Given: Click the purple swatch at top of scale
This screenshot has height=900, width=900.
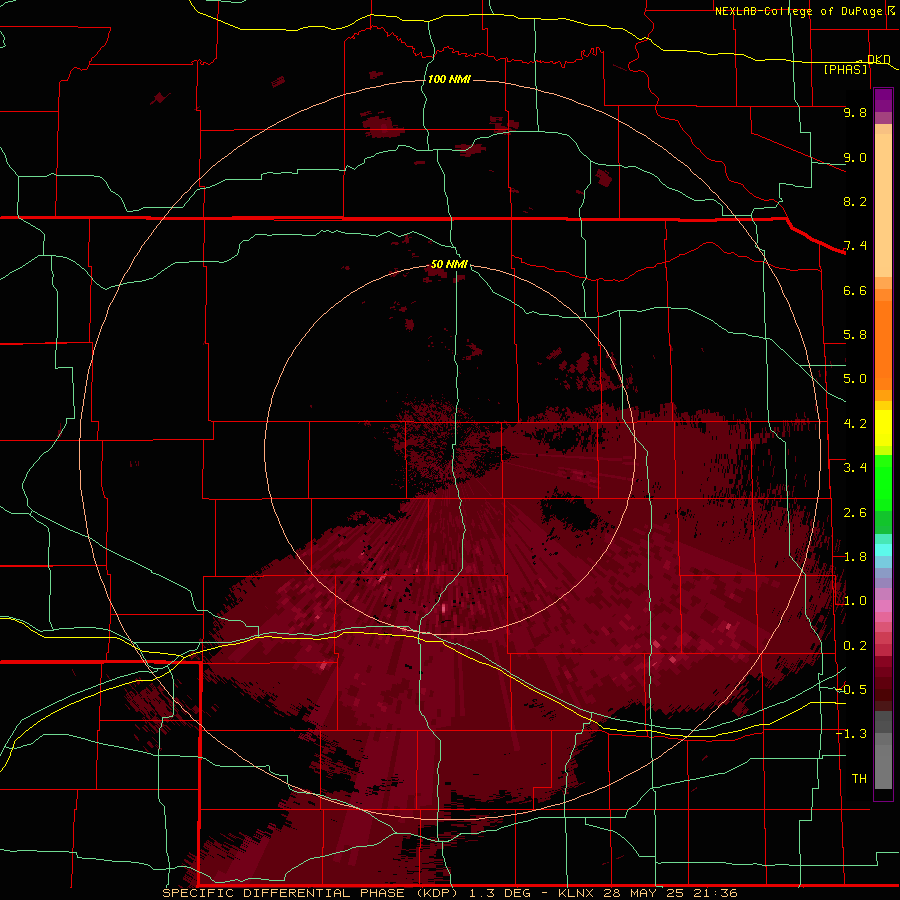Looking at the screenshot, I should [x=883, y=100].
